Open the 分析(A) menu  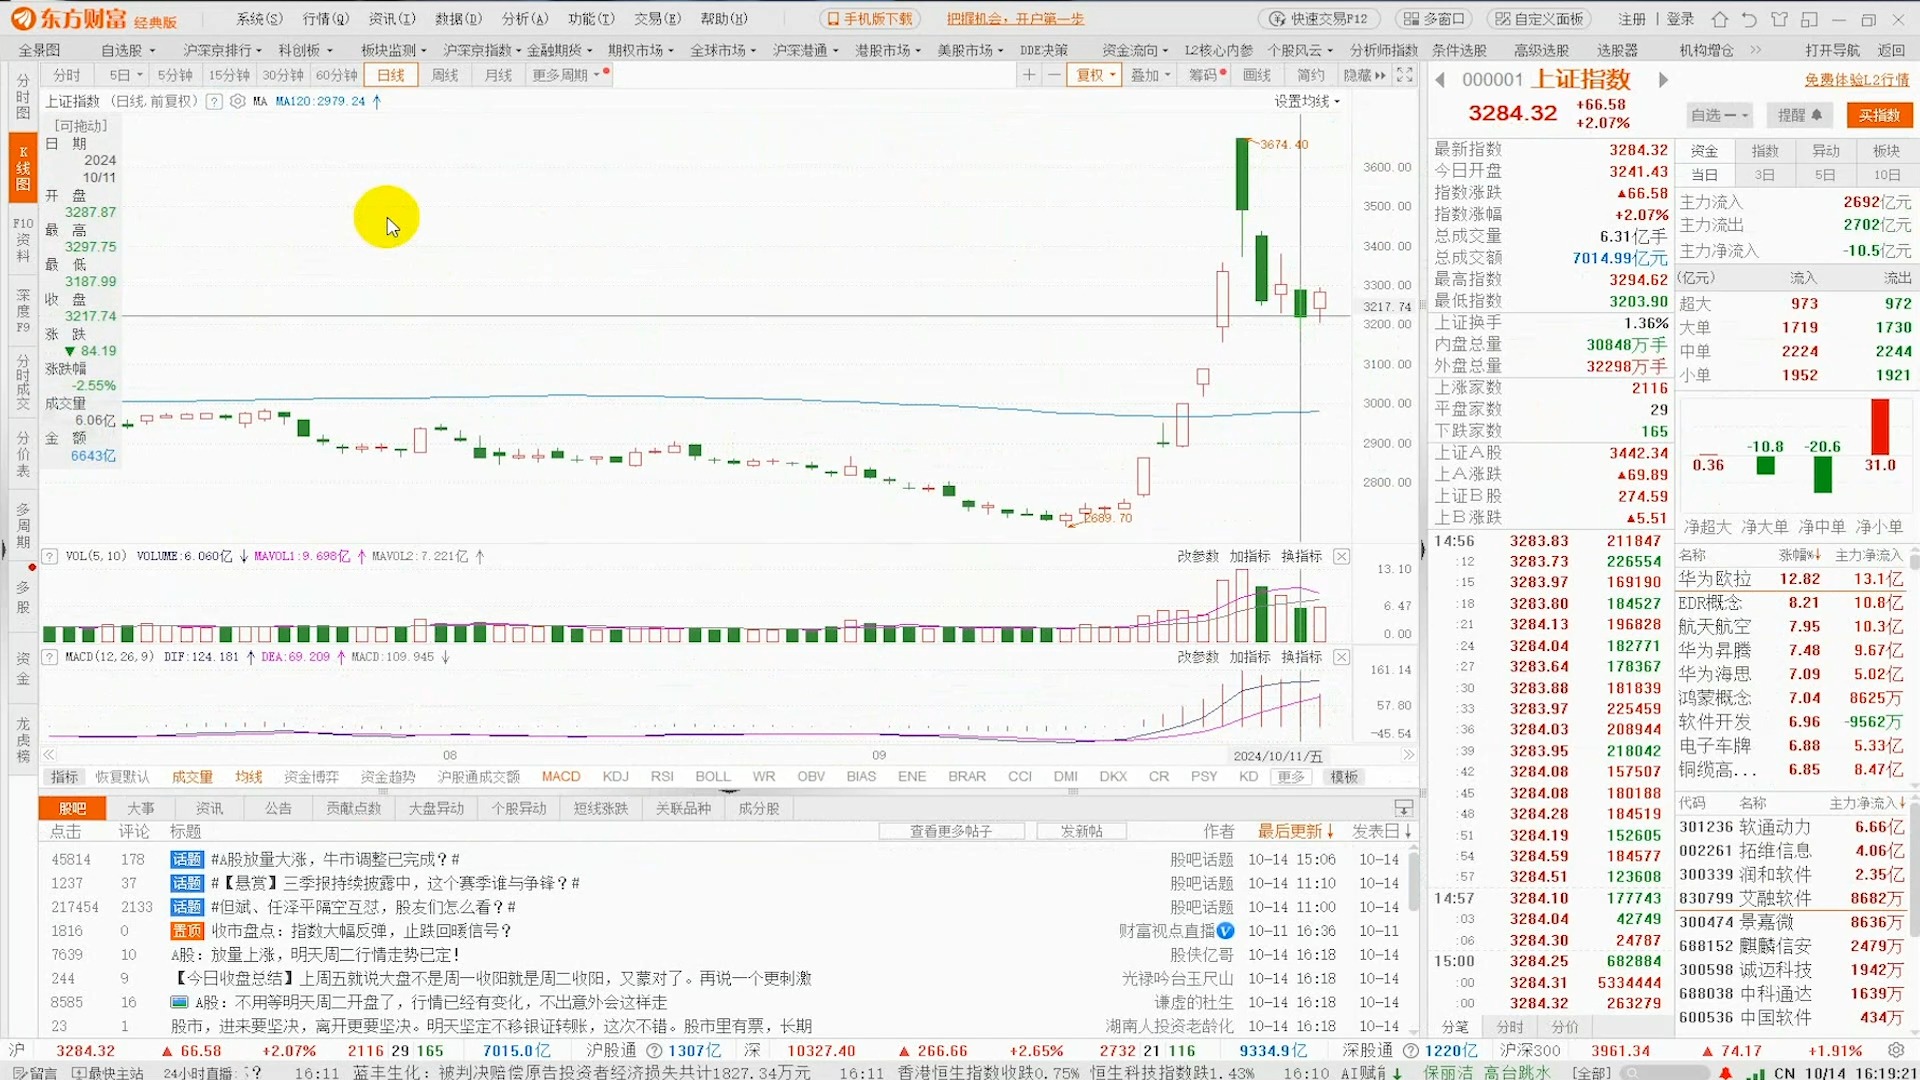(x=525, y=19)
